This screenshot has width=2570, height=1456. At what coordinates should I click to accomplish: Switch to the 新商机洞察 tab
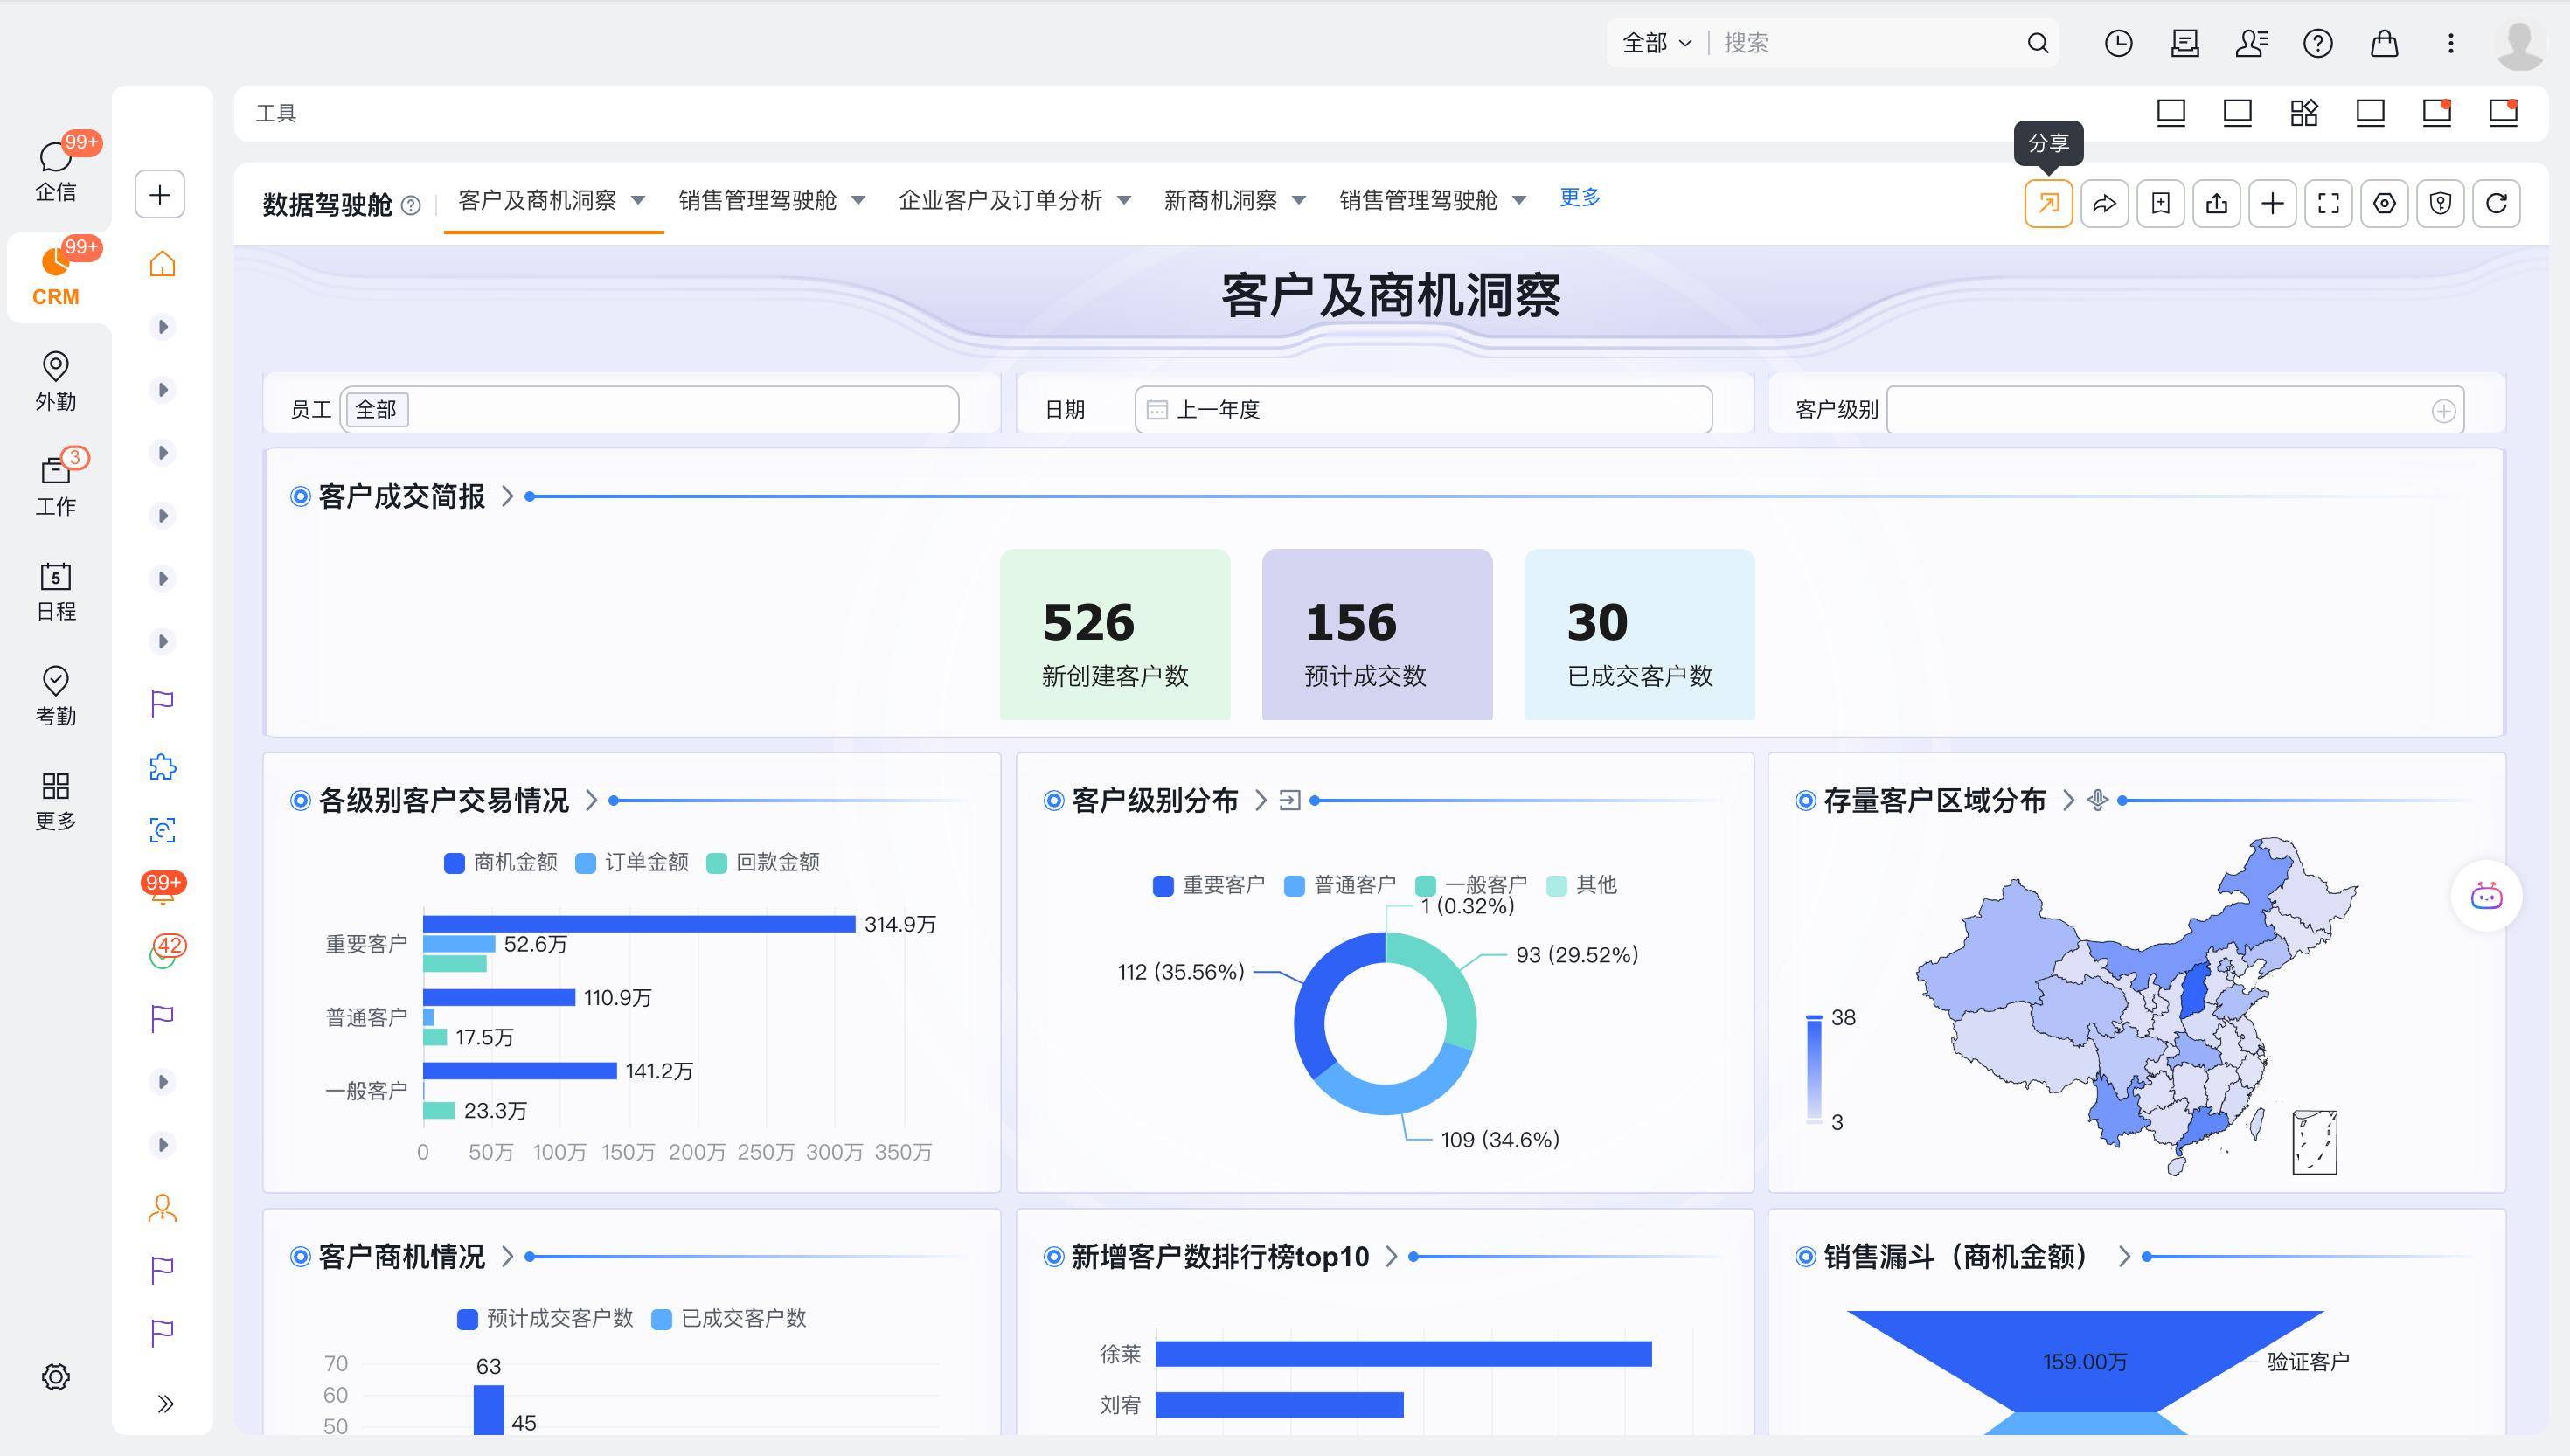pyautogui.click(x=1220, y=200)
